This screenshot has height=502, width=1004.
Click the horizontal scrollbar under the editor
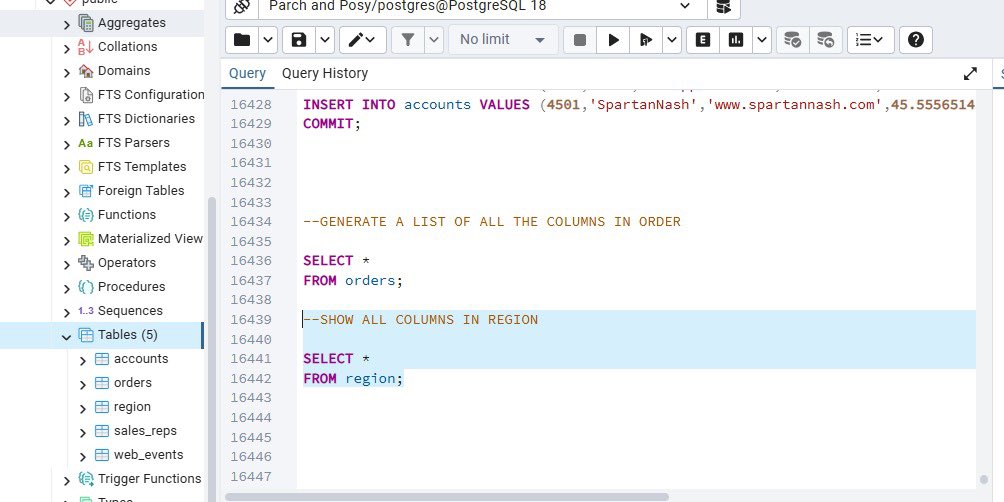(x=446, y=497)
